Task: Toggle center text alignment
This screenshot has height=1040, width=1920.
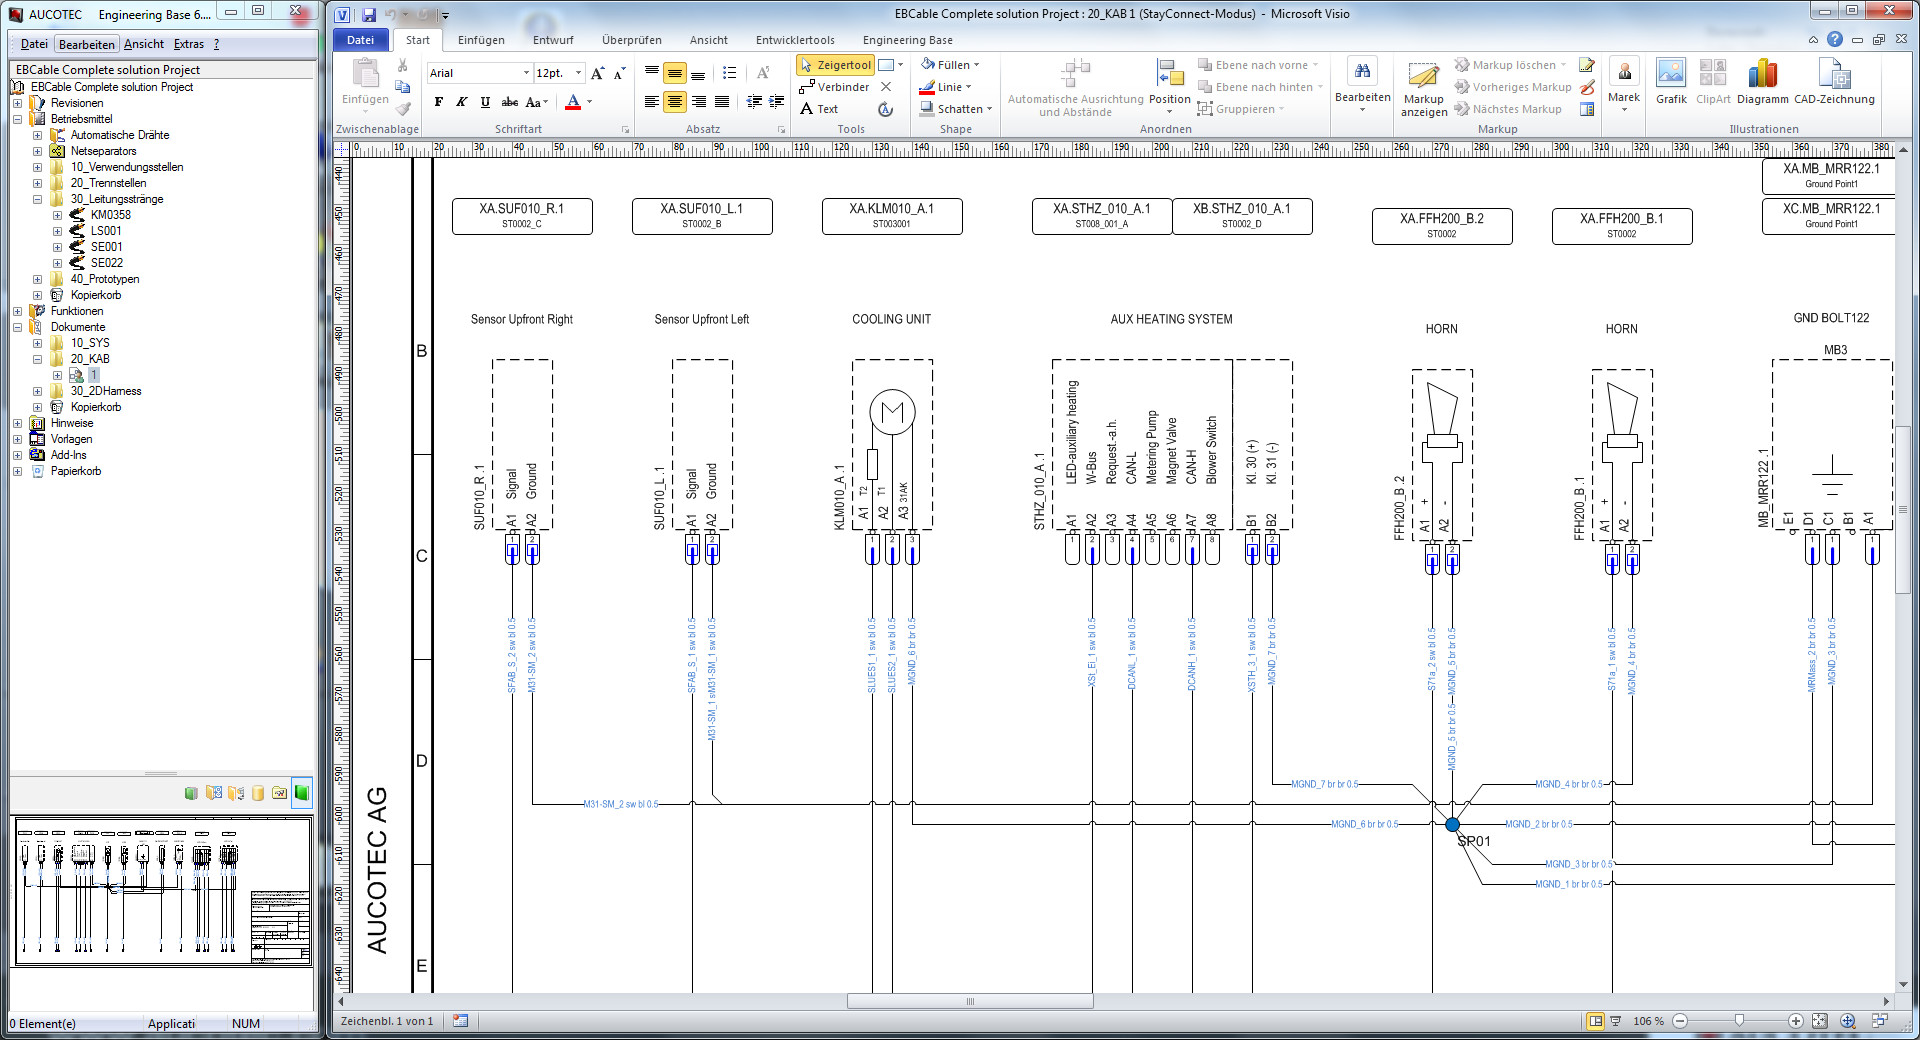Action: (675, 102)
